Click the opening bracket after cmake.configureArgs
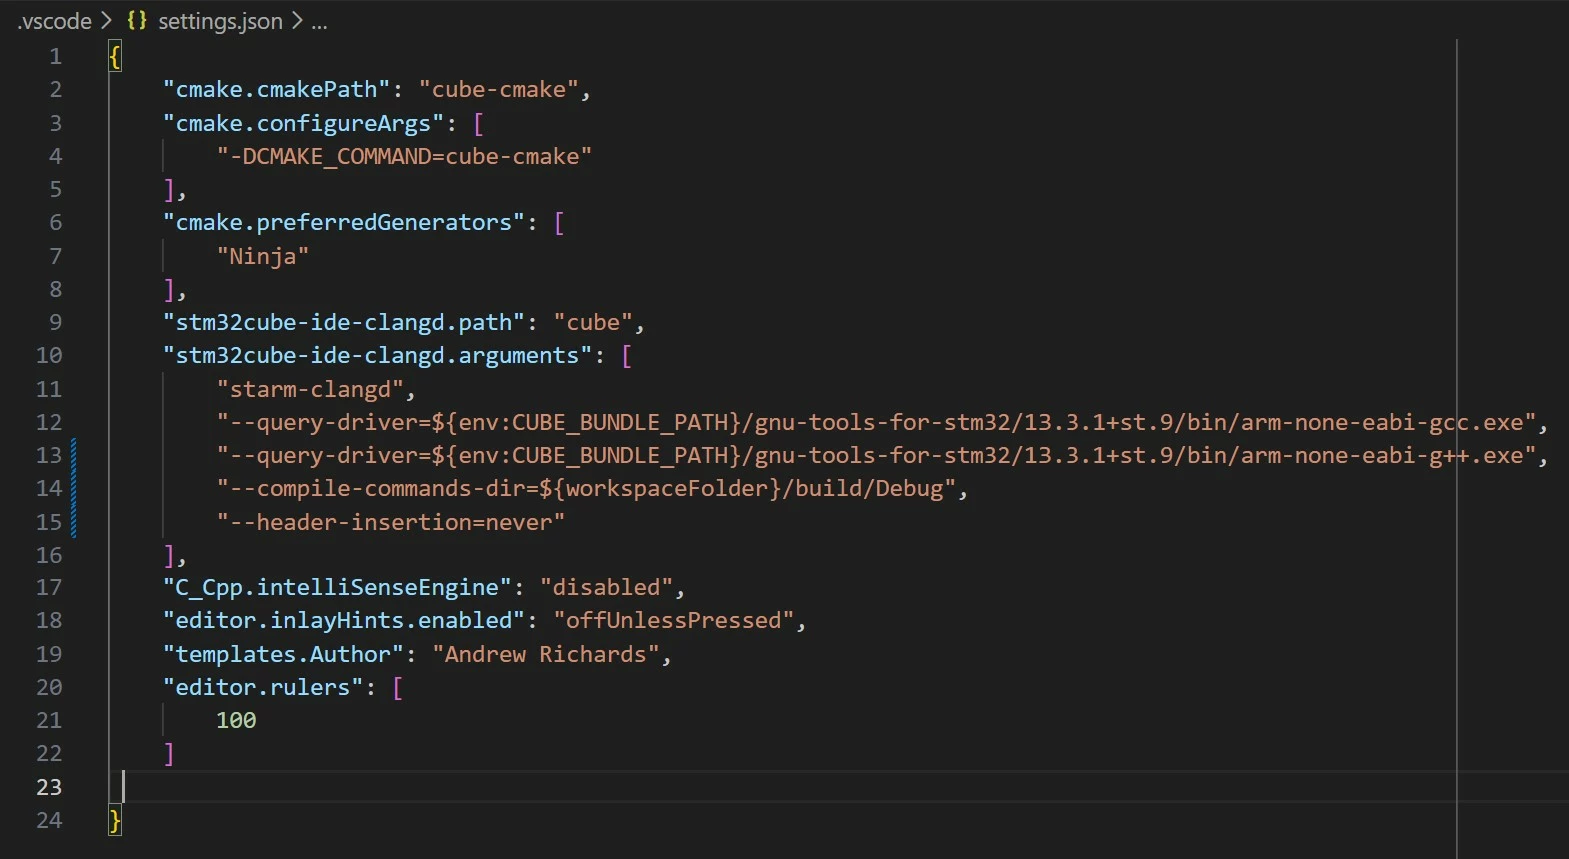Image resolution: width=1569 pixels, height=859 pixels. click(x=478, y=123)
